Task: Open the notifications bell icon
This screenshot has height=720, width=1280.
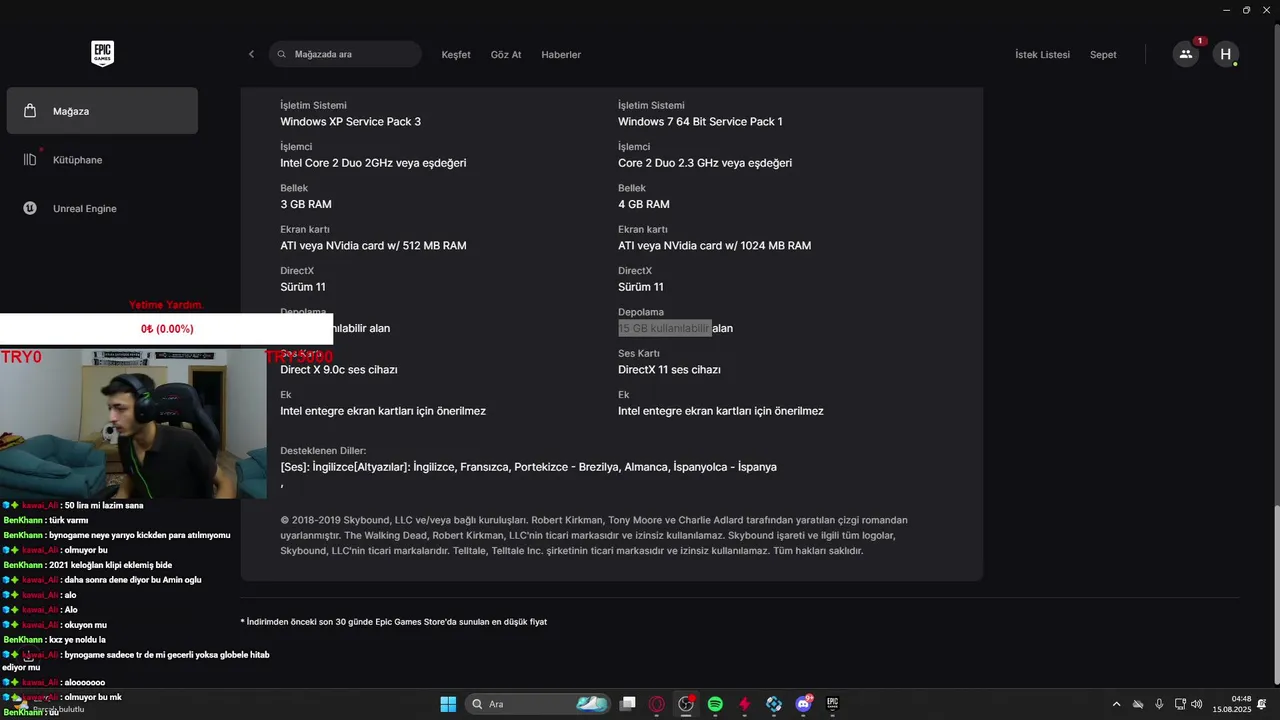Action: 1263,704
